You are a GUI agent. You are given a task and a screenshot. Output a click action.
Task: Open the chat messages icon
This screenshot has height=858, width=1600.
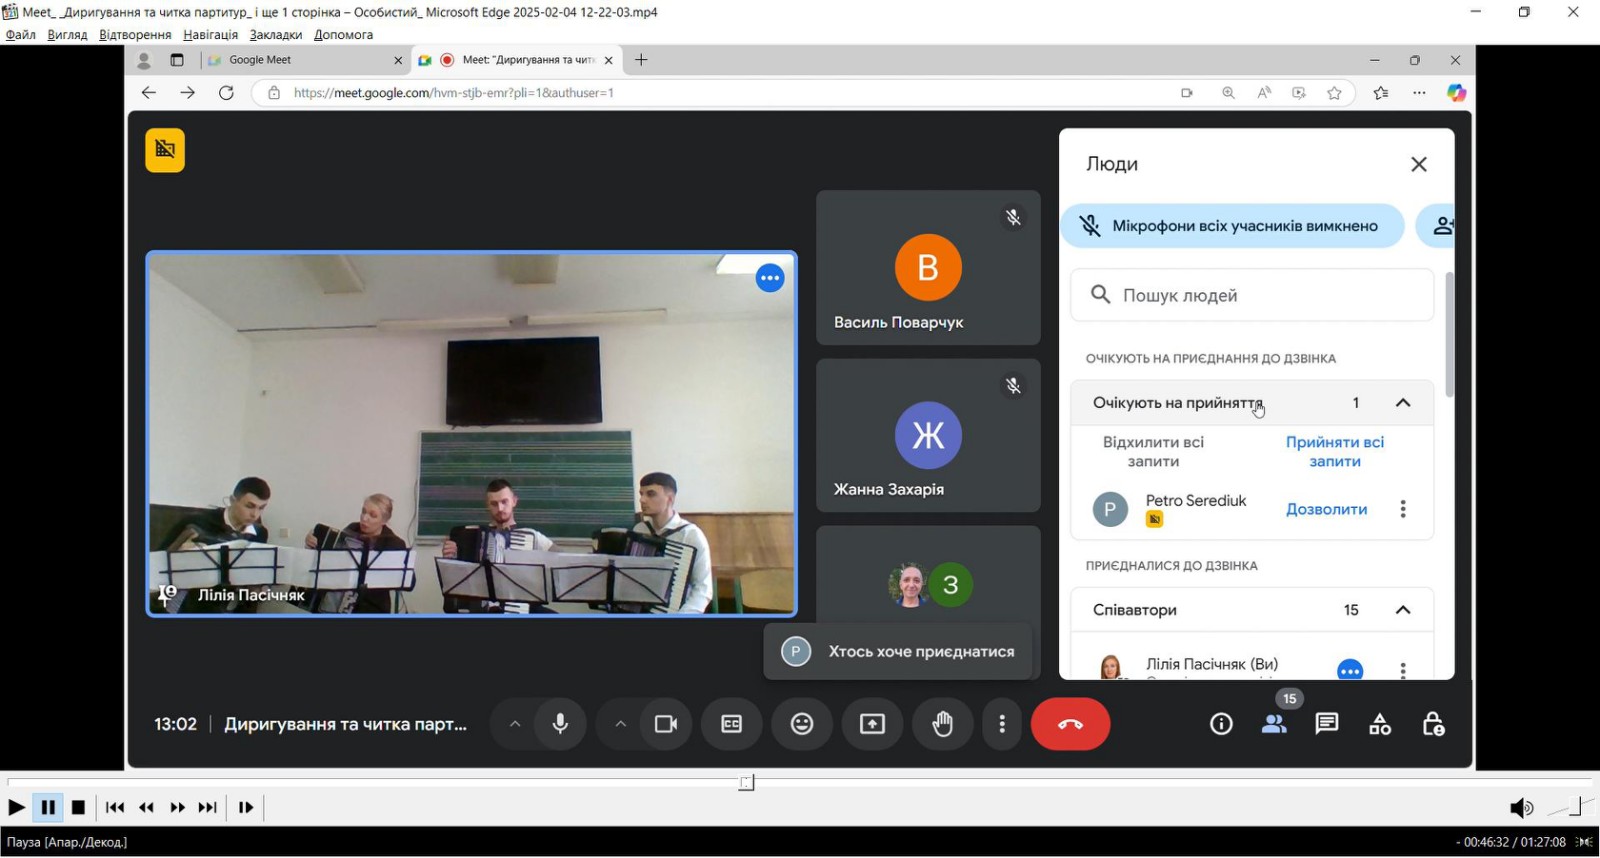1327,724
